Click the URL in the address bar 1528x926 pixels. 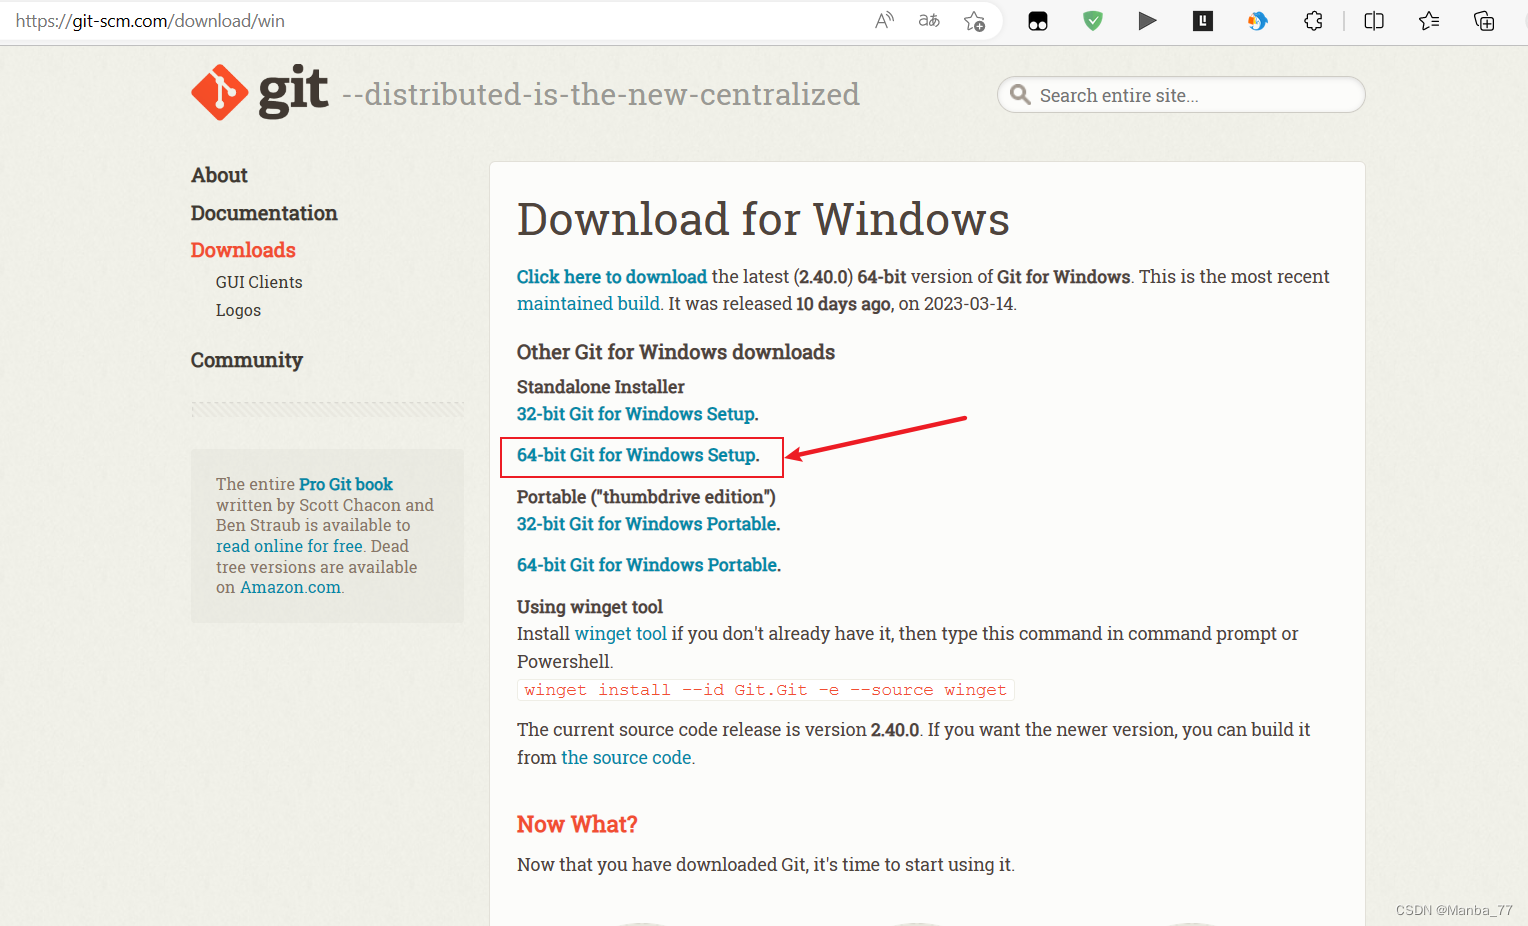(150, 21)
